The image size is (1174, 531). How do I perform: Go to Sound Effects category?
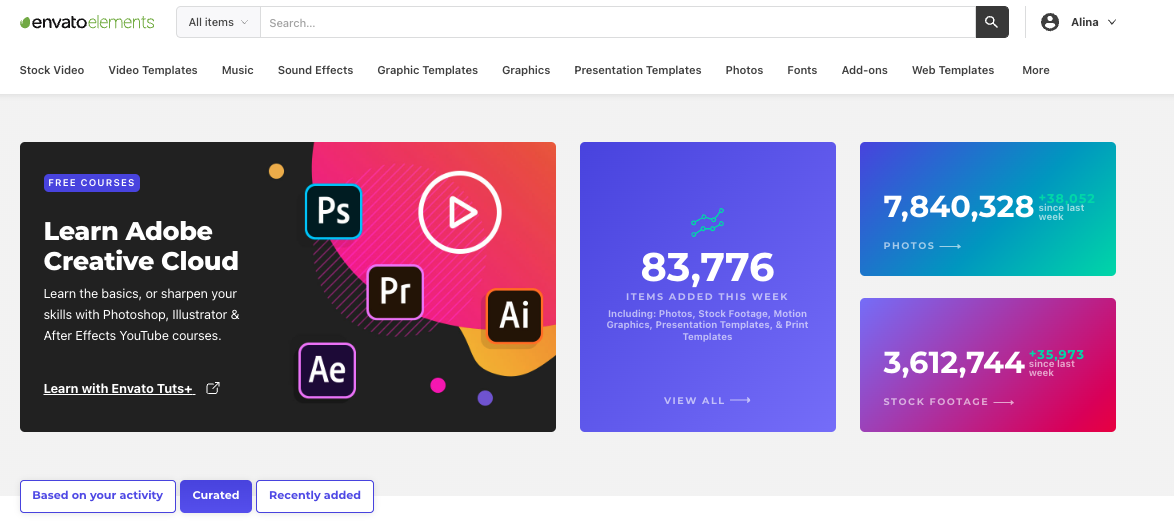pyautogui.click(x=315, y=70)
